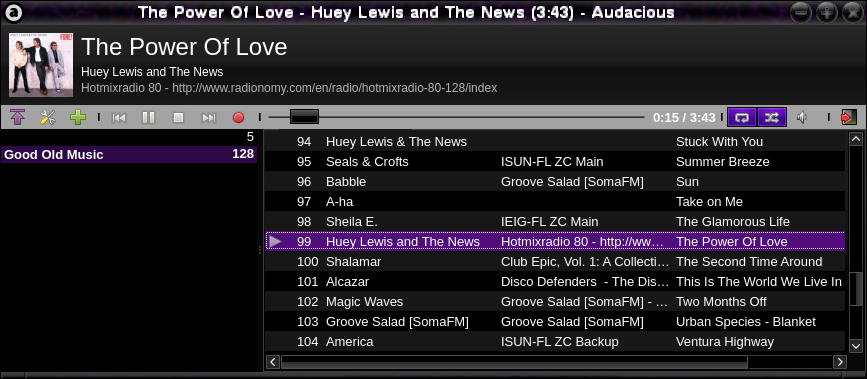The image size is (867, 379).
Task: Select track 97 A-ha Take on Me
Action: 555,201
